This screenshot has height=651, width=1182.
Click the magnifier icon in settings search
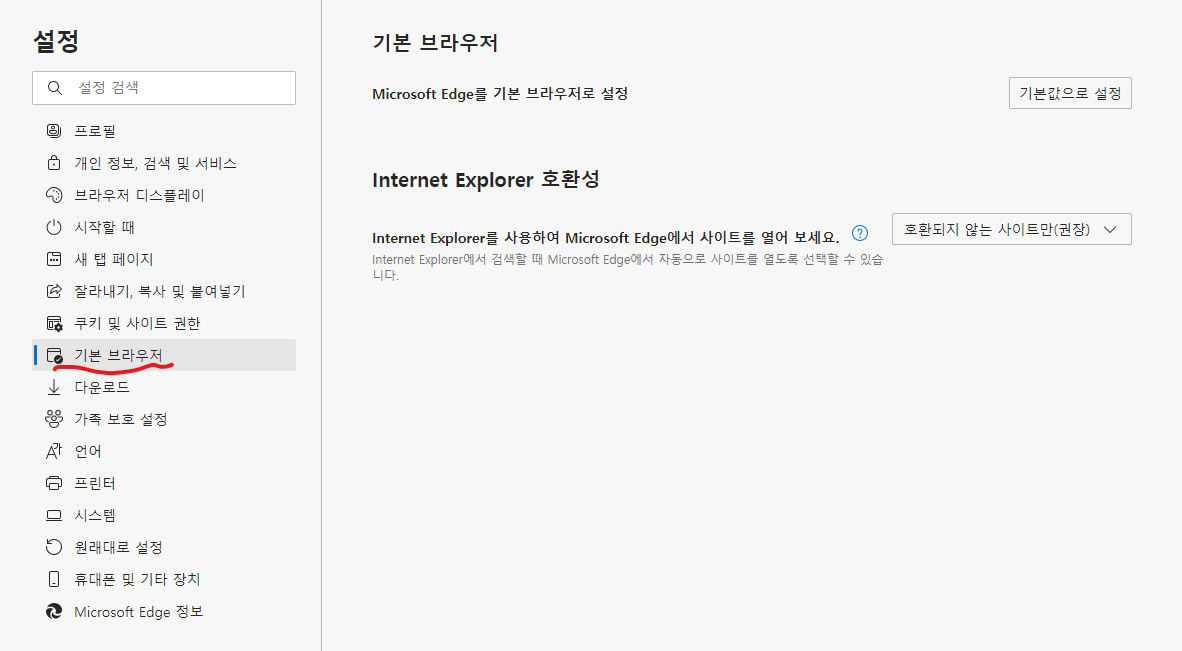54,87
